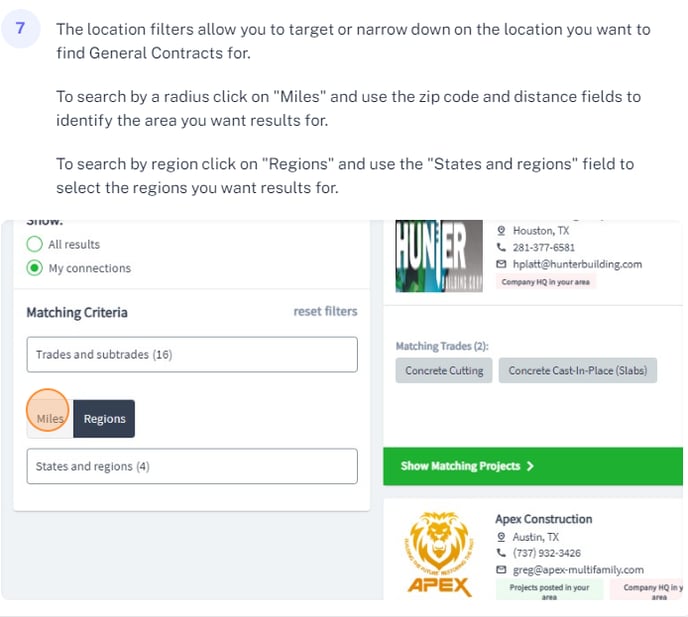Click the chevron arrow on Show Matching Projects
Screen dimensions: 688x617
[x=530, y=466]
